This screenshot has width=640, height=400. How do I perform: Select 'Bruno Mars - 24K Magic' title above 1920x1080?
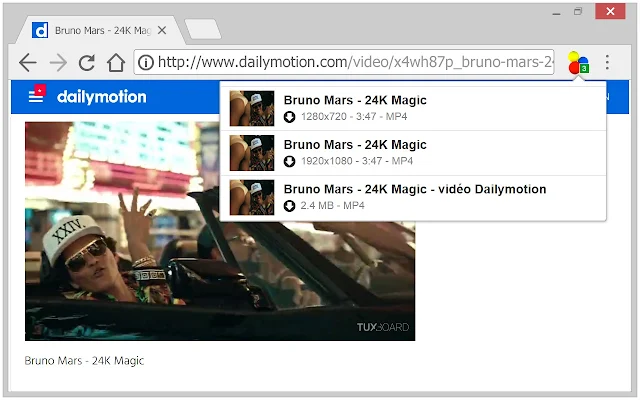coord(355,144)
